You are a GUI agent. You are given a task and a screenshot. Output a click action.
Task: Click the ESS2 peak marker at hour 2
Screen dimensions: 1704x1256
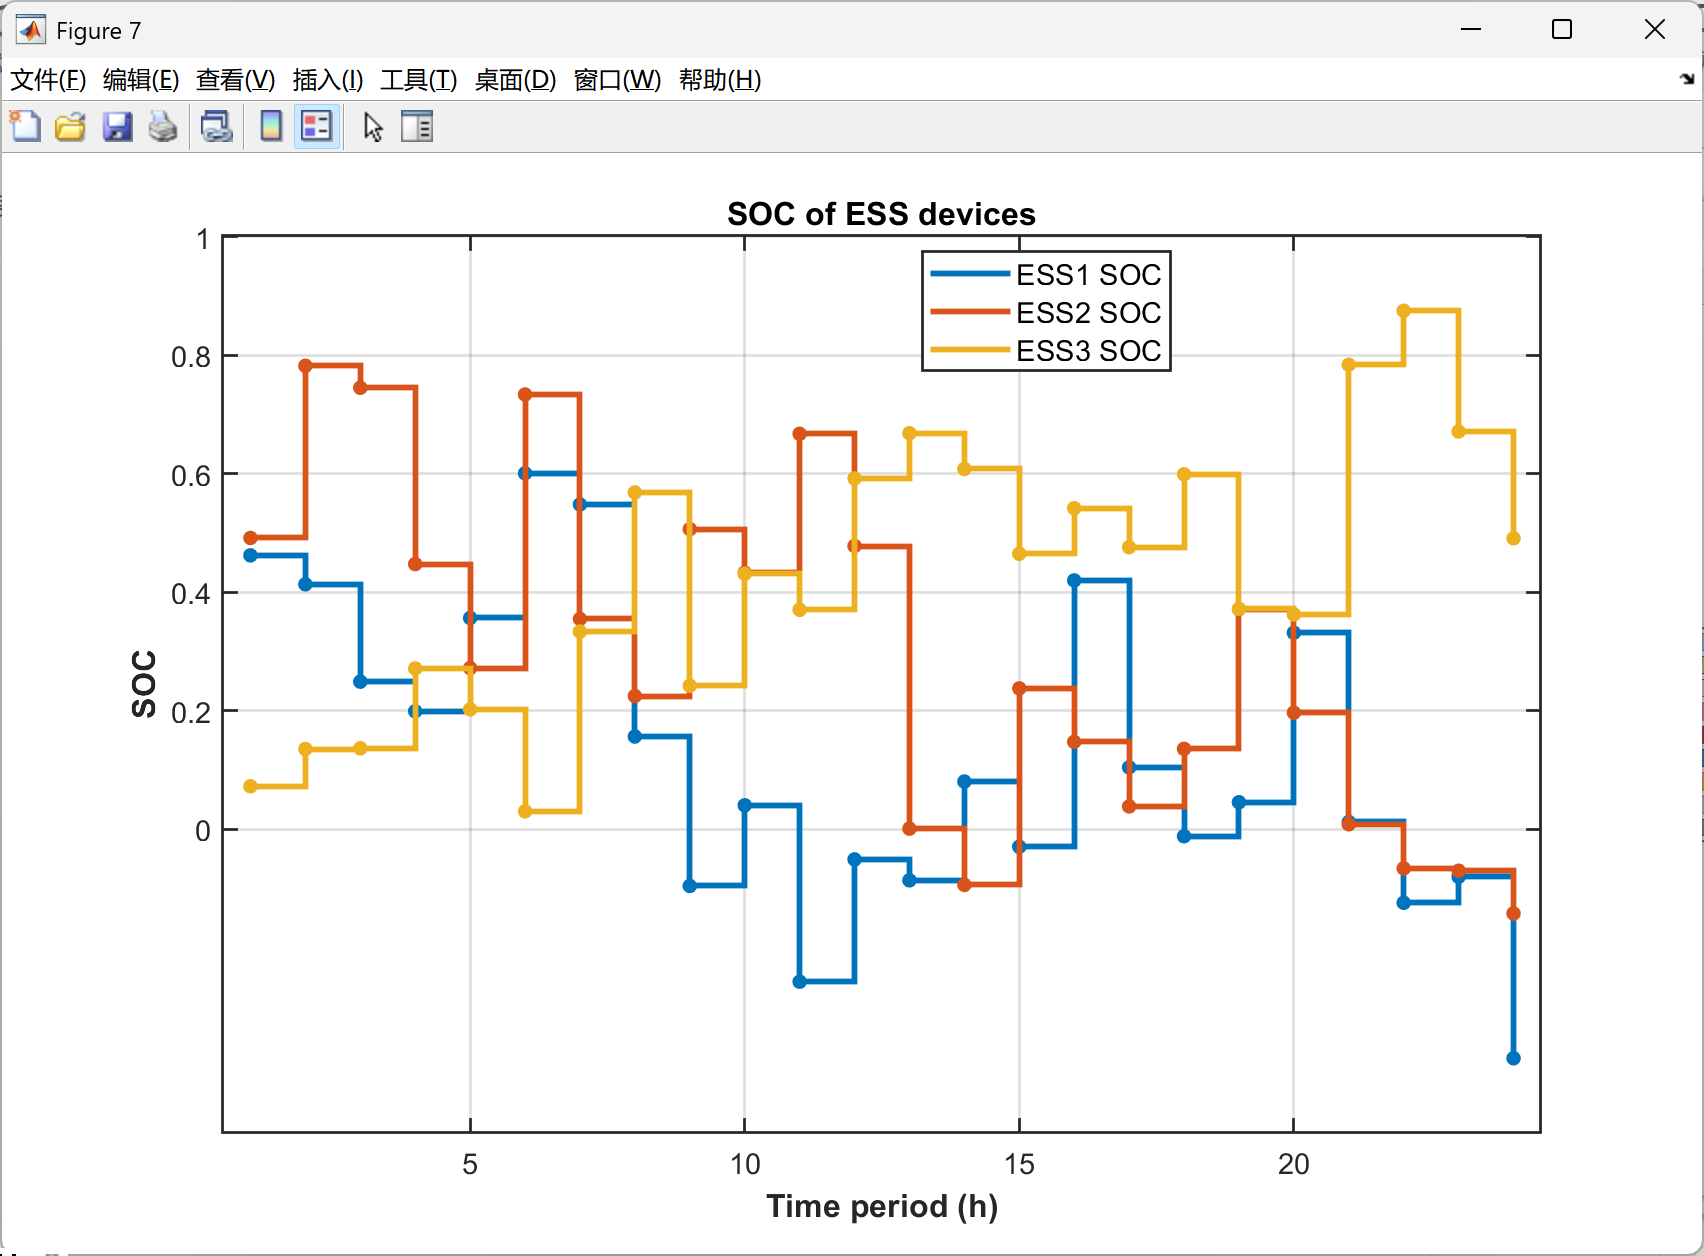point(305,366)
